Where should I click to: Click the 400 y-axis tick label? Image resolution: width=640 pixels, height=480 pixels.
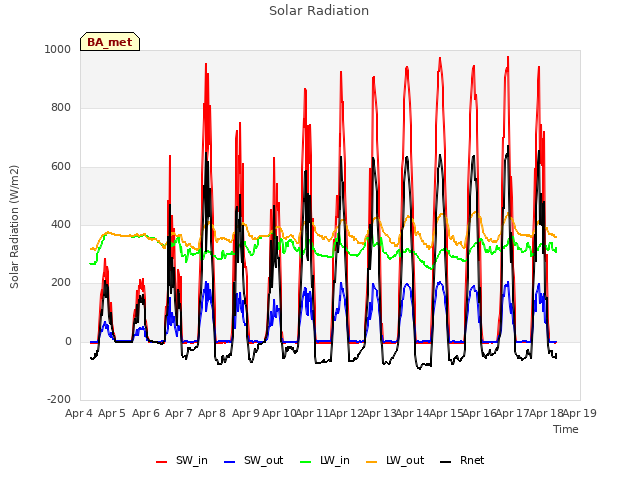61,225
